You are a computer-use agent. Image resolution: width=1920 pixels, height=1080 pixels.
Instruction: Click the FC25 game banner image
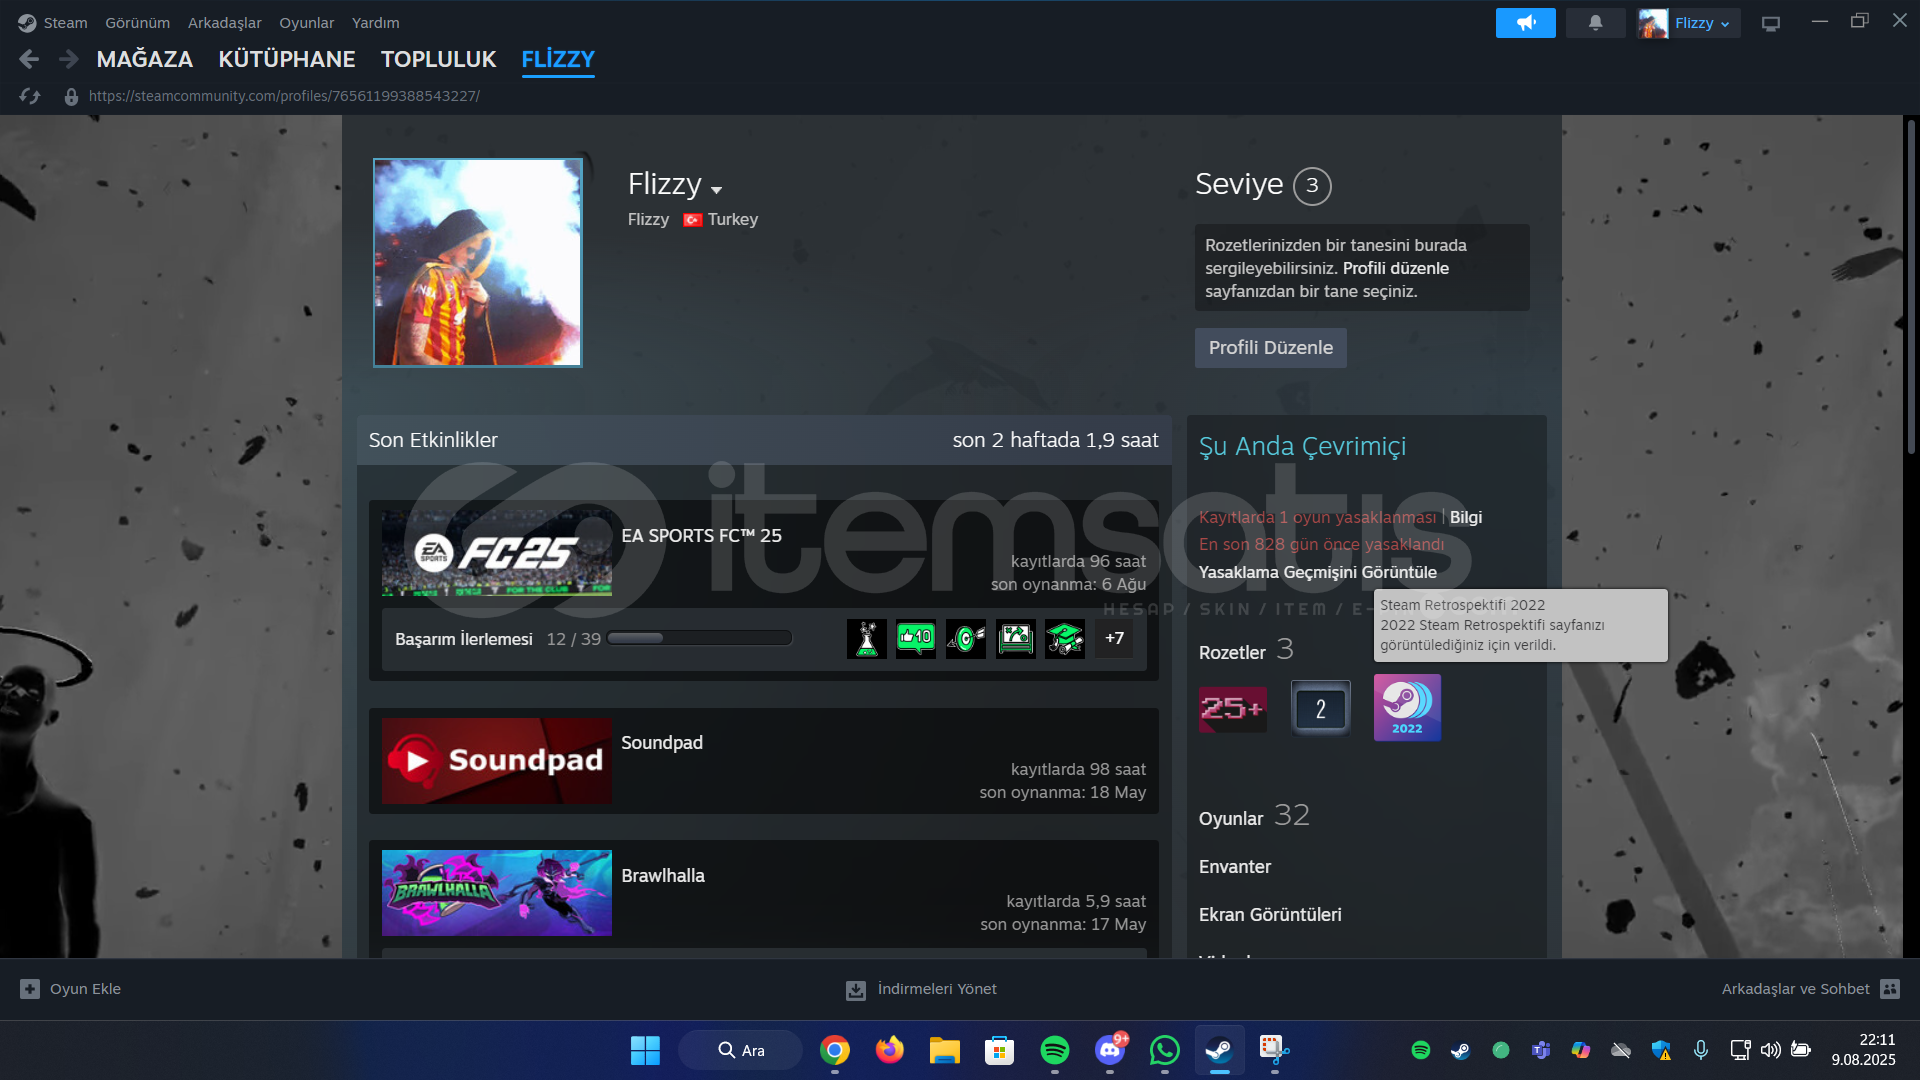pos(497,553)
